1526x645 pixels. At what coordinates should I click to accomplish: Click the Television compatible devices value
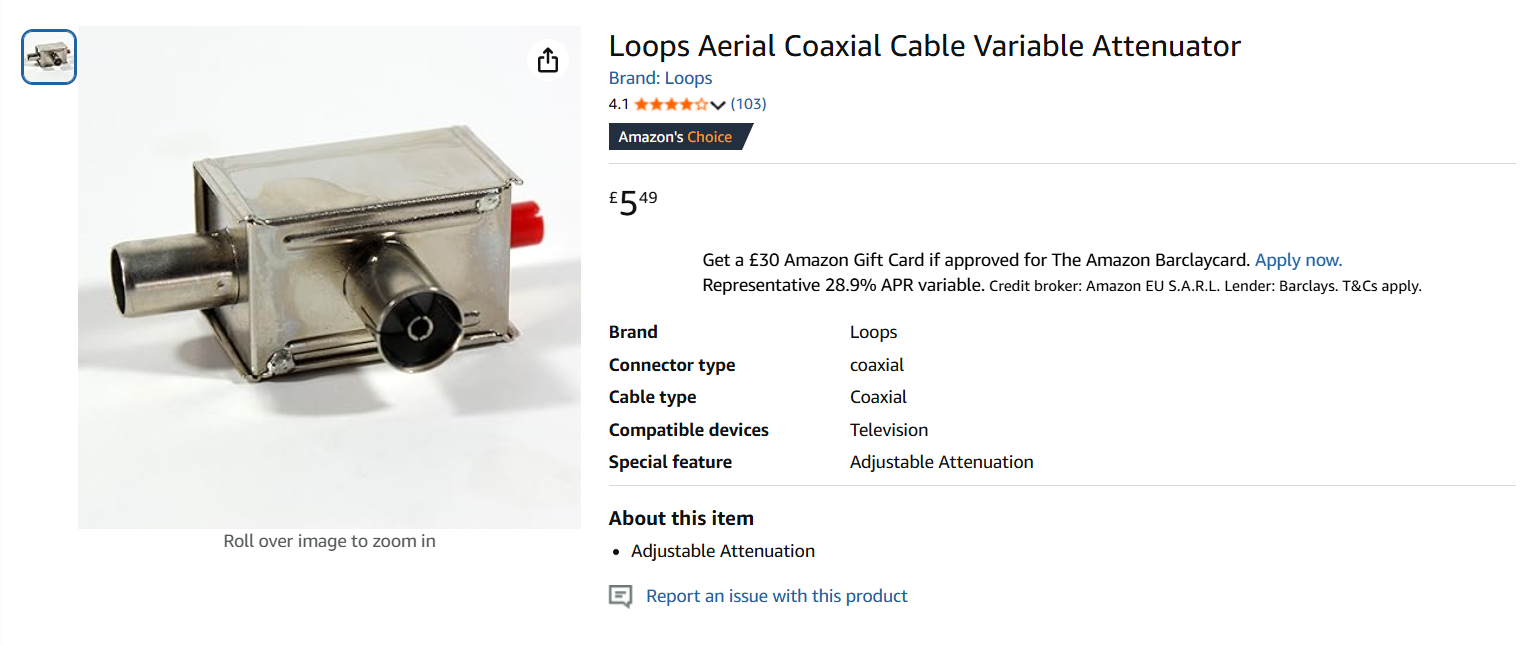click(x=888, y=430)
